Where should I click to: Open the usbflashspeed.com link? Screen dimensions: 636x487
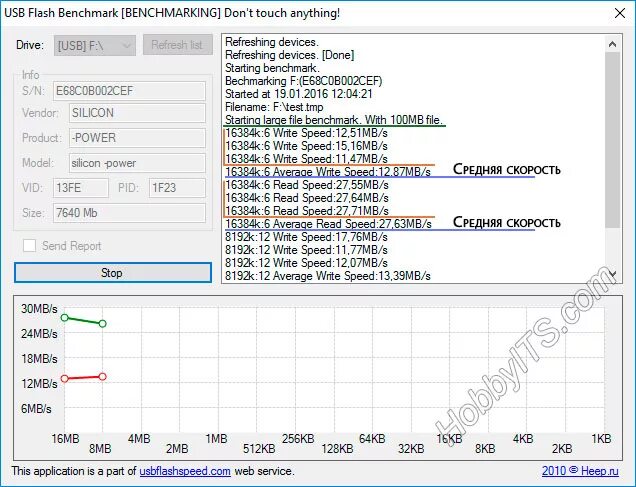pos(185,471)
